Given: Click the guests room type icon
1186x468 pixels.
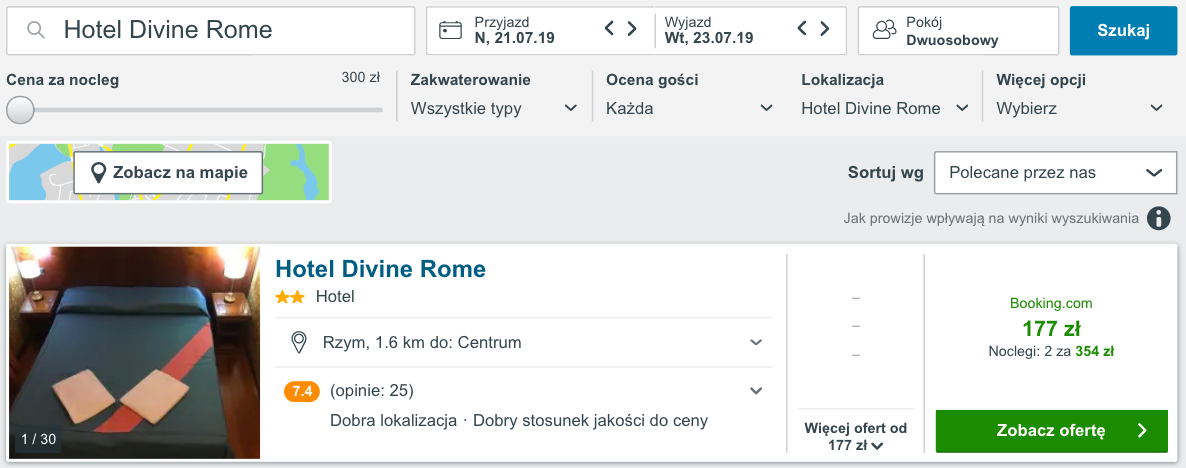Looking at the screenshot, I should (x=884, y=30).
